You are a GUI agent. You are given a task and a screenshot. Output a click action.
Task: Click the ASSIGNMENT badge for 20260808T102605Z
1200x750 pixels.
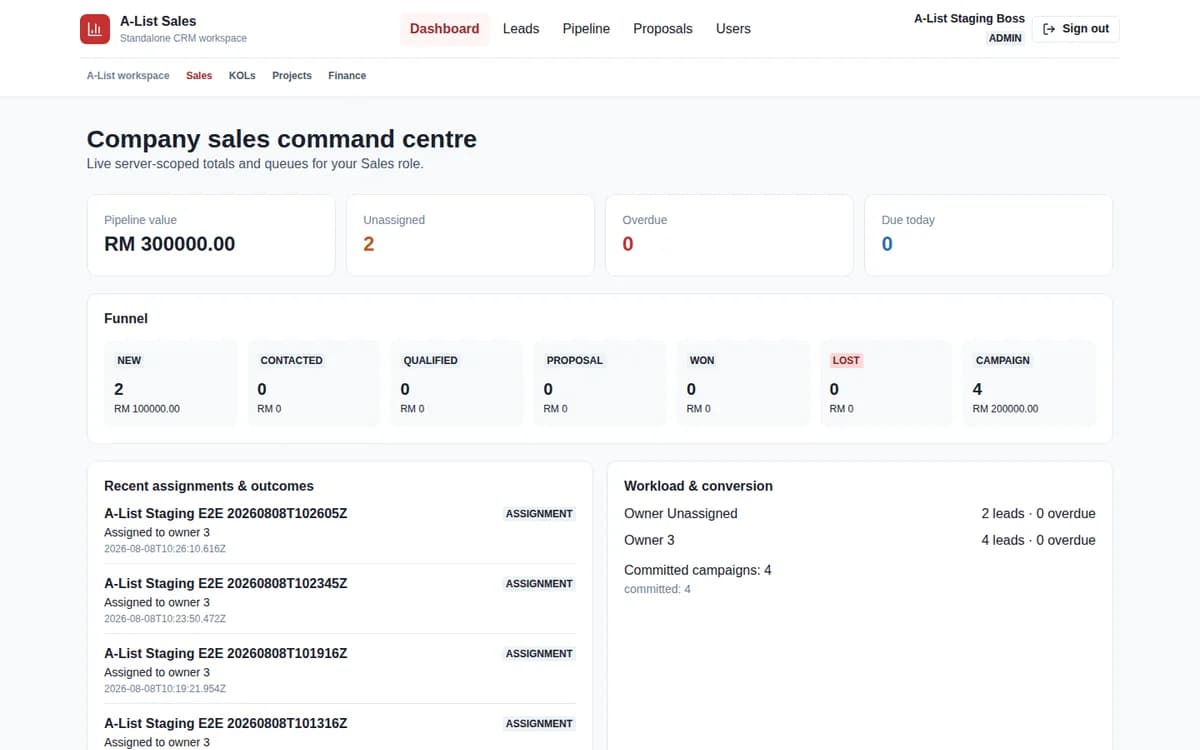tap(539, 514)
